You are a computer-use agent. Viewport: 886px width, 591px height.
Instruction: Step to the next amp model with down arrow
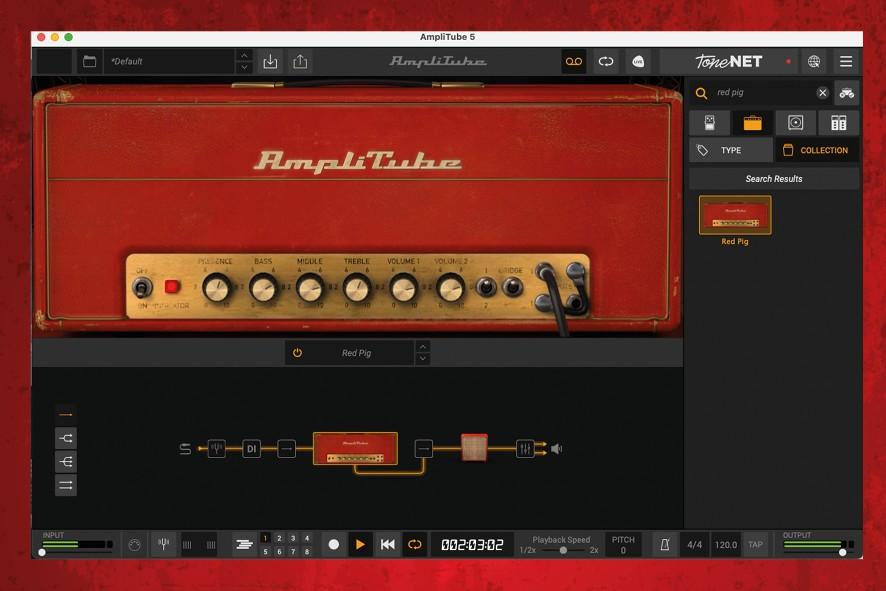pyautogui.click(x=423, y=359)
